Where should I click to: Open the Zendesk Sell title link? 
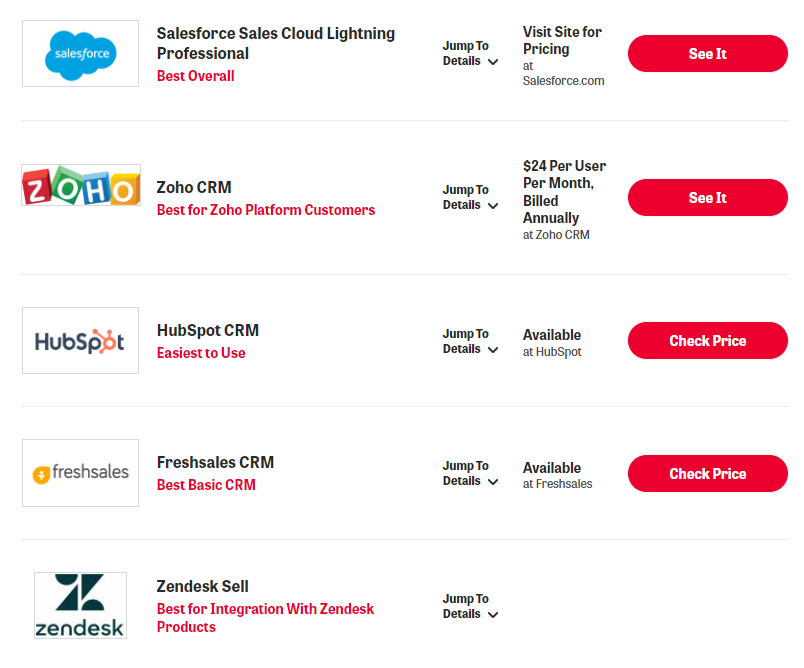[202, 587]
